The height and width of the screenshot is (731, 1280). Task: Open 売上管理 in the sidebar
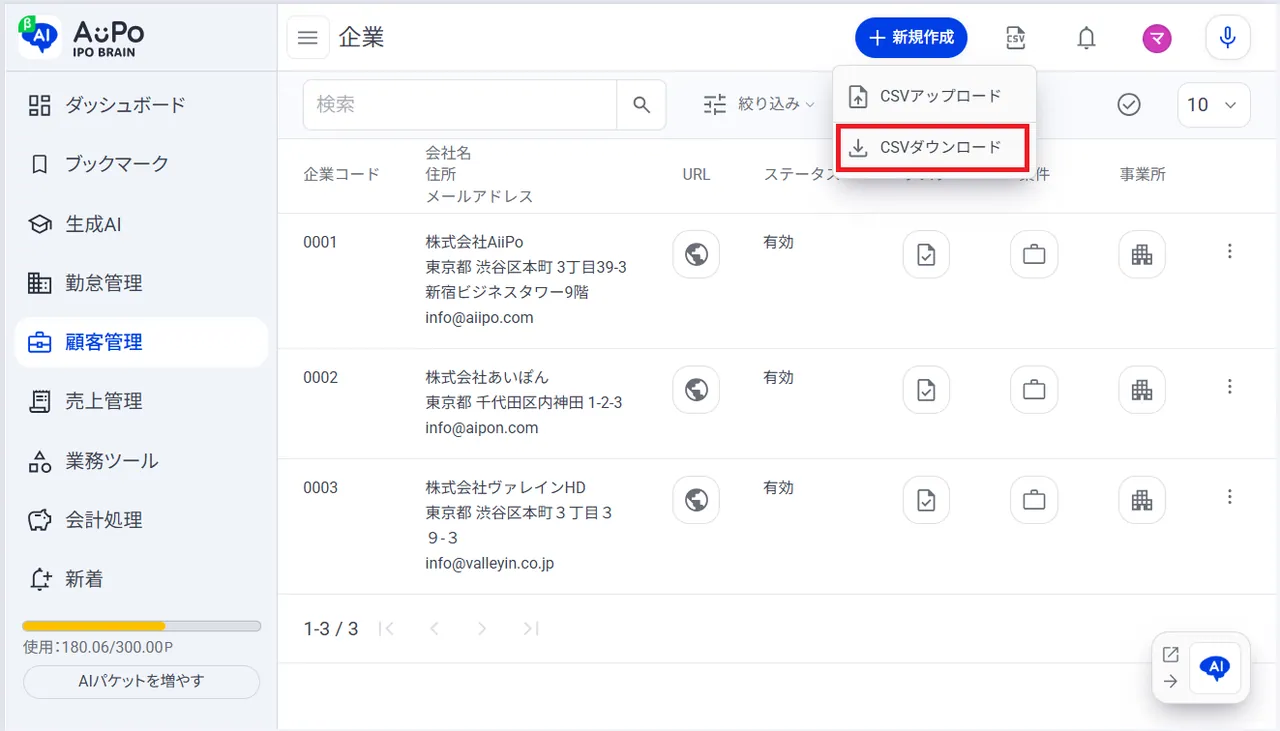click(141, 401)
